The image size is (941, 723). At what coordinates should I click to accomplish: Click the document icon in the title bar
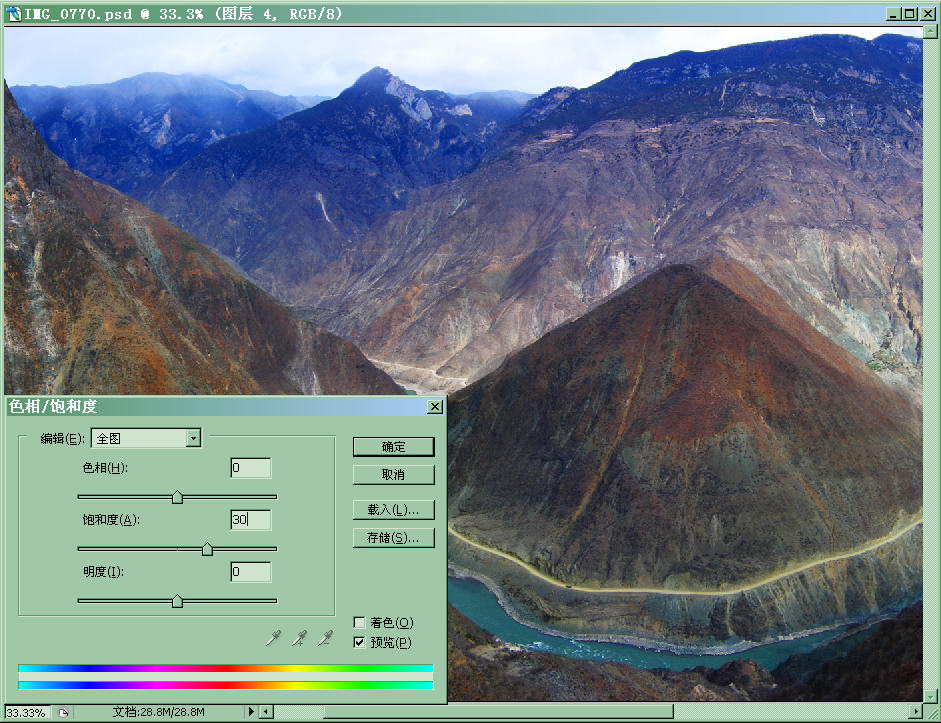[13, 13]
